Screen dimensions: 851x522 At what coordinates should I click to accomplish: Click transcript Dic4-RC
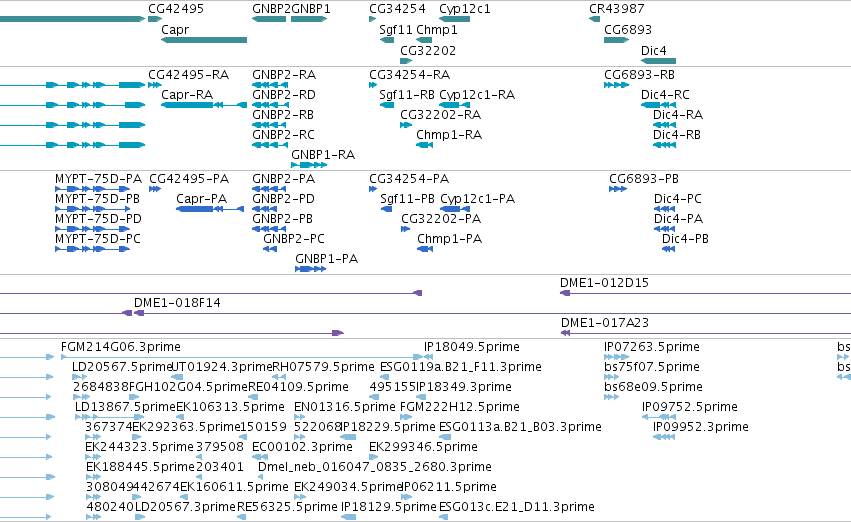click(665, 95)
